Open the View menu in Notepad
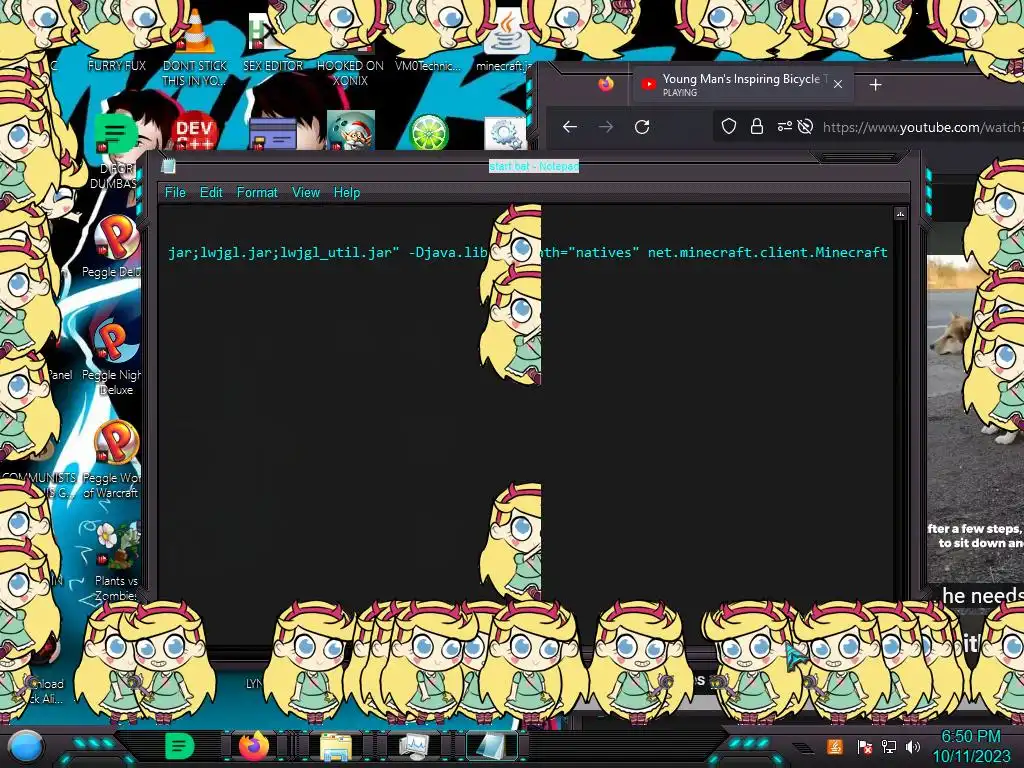 306,193
